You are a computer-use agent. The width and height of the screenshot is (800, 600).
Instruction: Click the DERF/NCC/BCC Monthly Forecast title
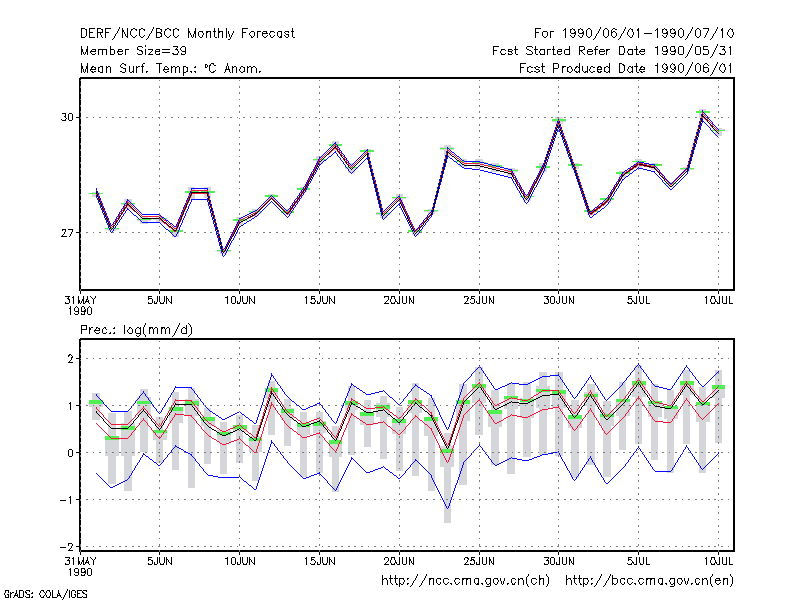coord(187,34)
